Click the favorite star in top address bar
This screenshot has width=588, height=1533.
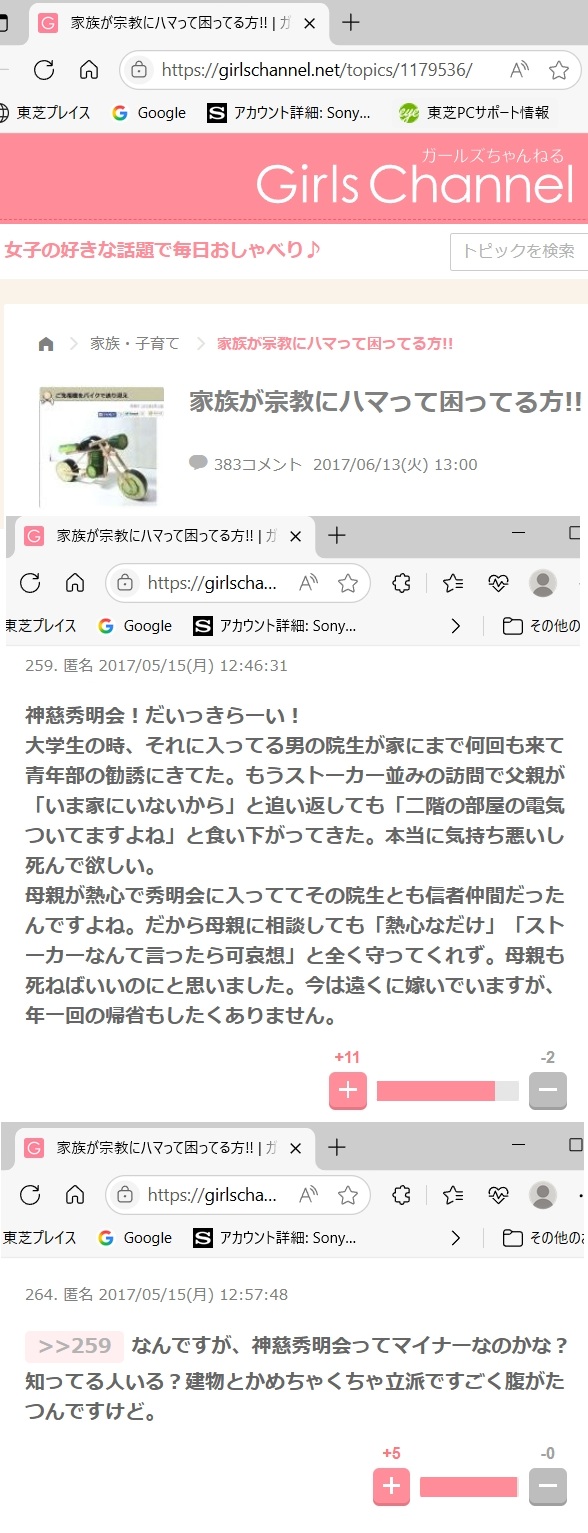558,70
